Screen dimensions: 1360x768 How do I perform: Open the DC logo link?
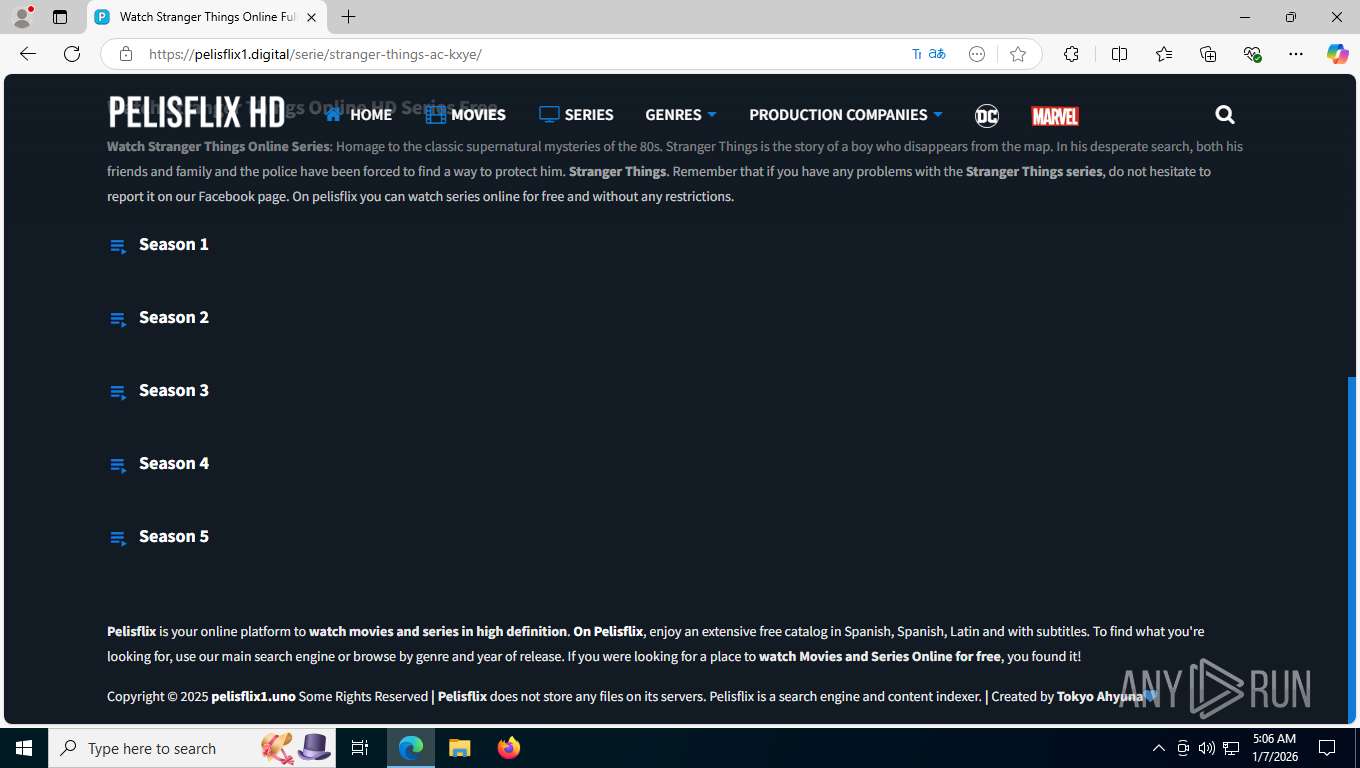tap(986, 116)
